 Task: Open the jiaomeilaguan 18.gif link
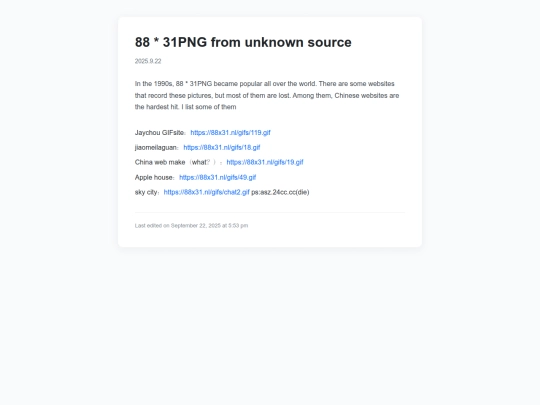click(x=222, y=147)
